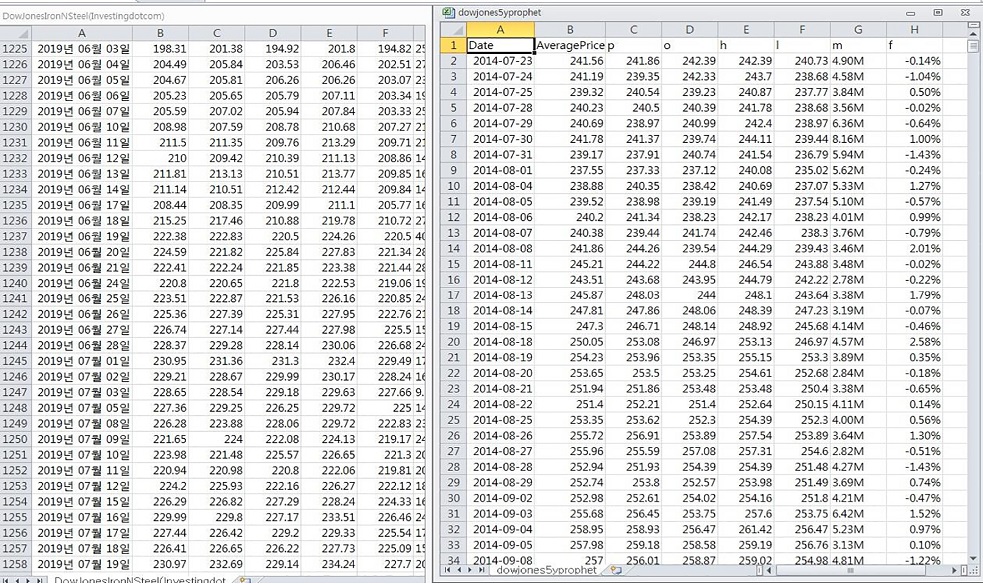Image resolution: width=983 pixels, height=585 pixels.
Task: Click the cell with value '233.51'
Action: pos(329,517)
